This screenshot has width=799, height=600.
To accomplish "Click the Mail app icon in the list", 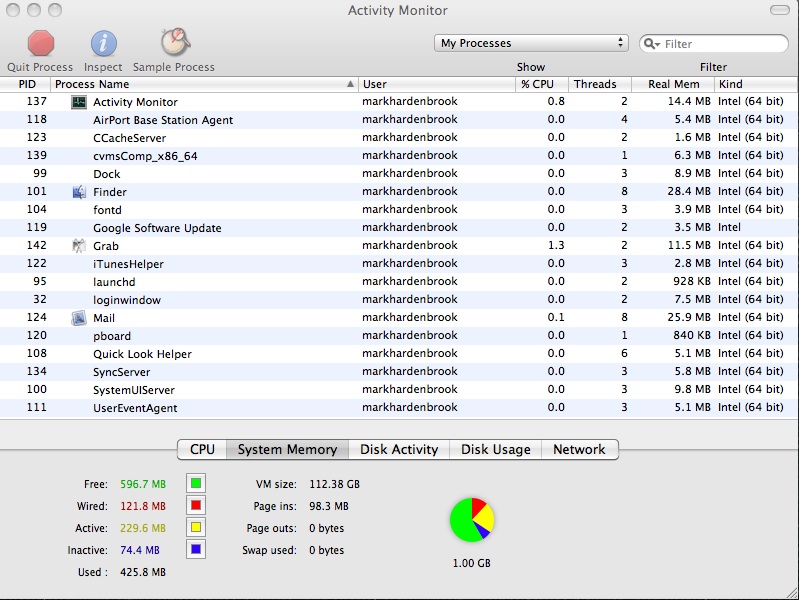I will [x=78, y=318].
